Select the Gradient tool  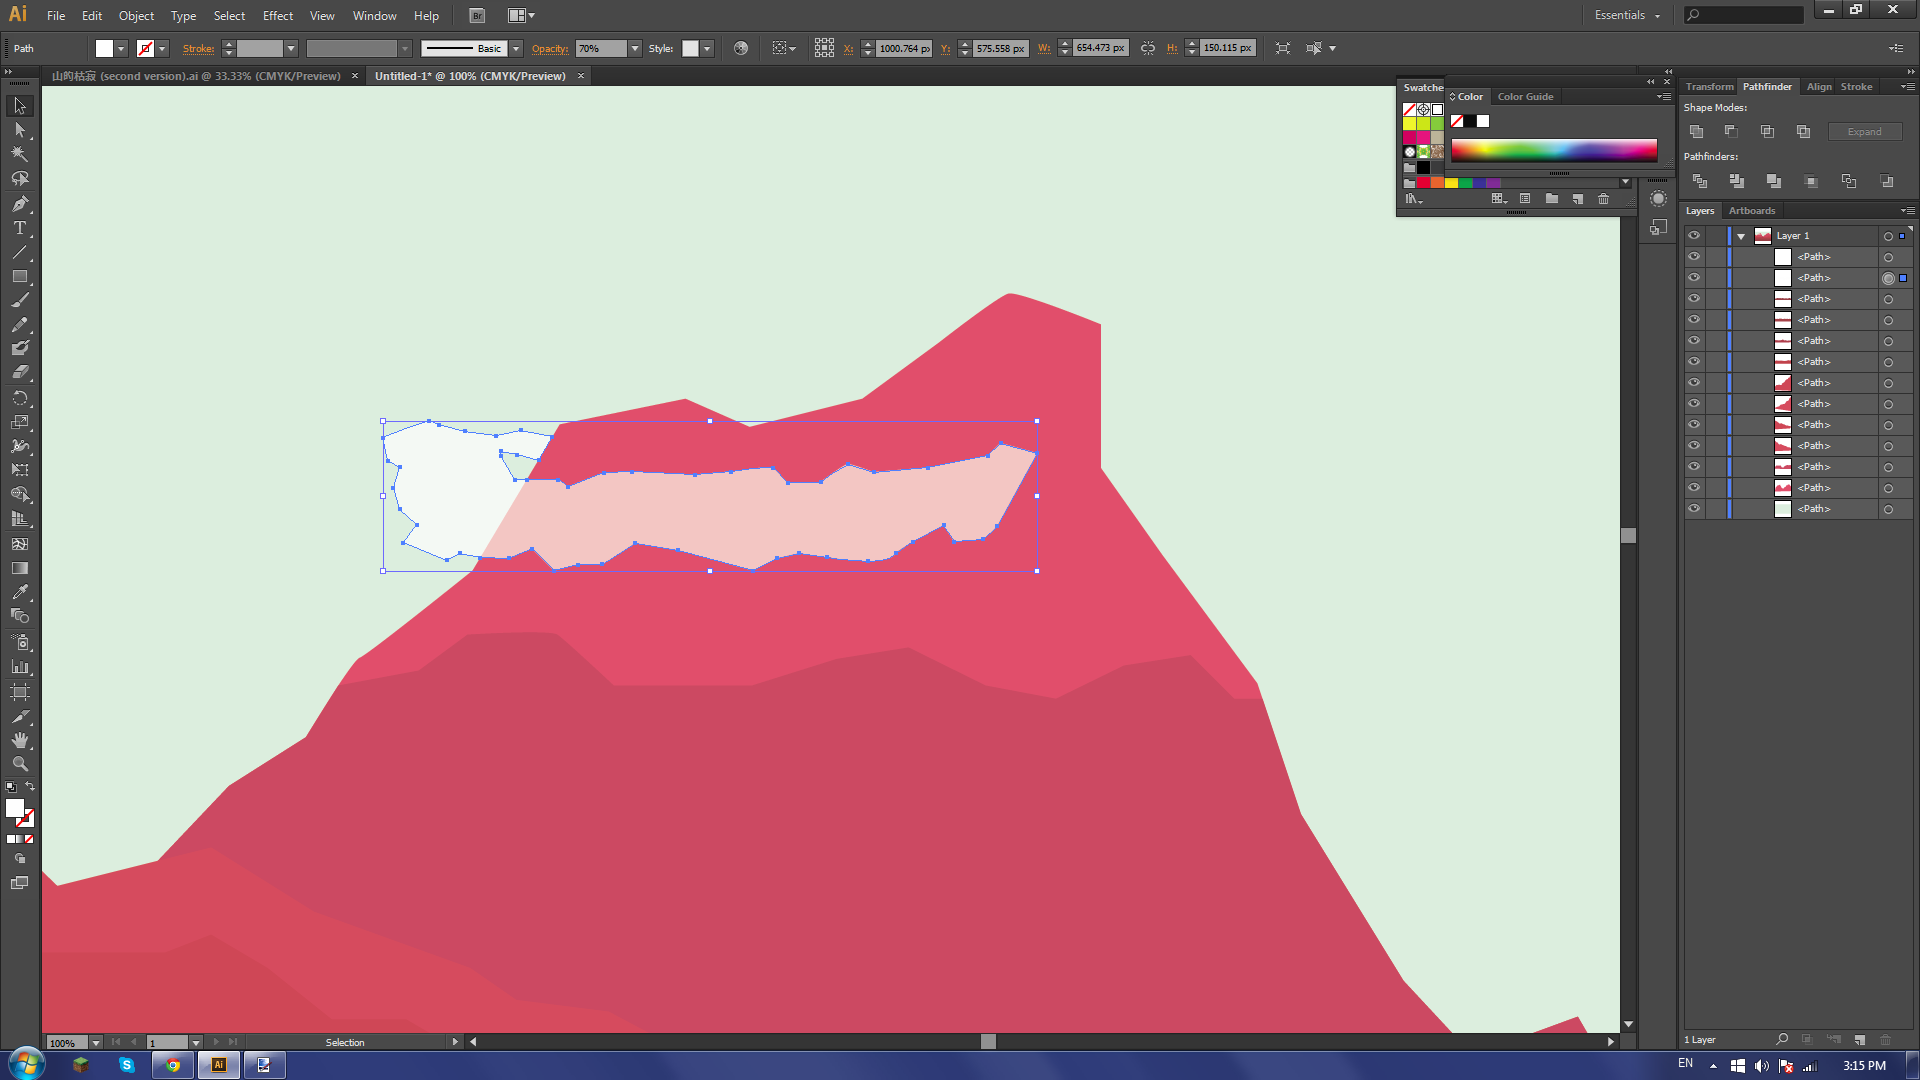[x=20, y=568]
